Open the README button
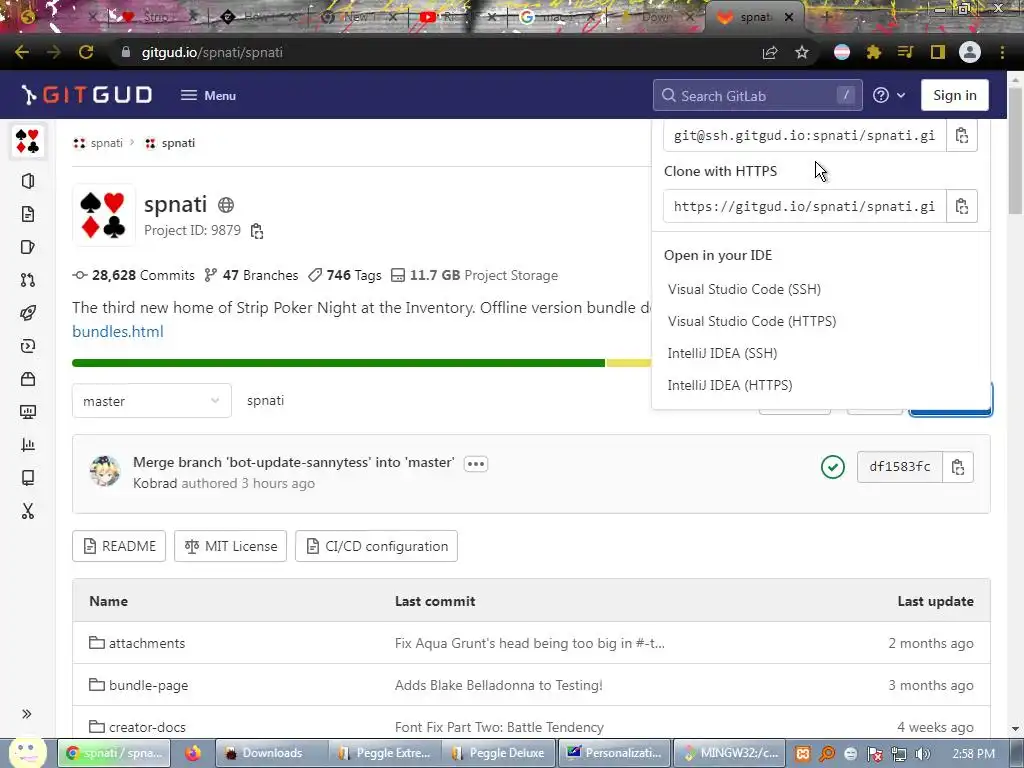Screen dimensions: 1024x768 (x=119, y=546)
